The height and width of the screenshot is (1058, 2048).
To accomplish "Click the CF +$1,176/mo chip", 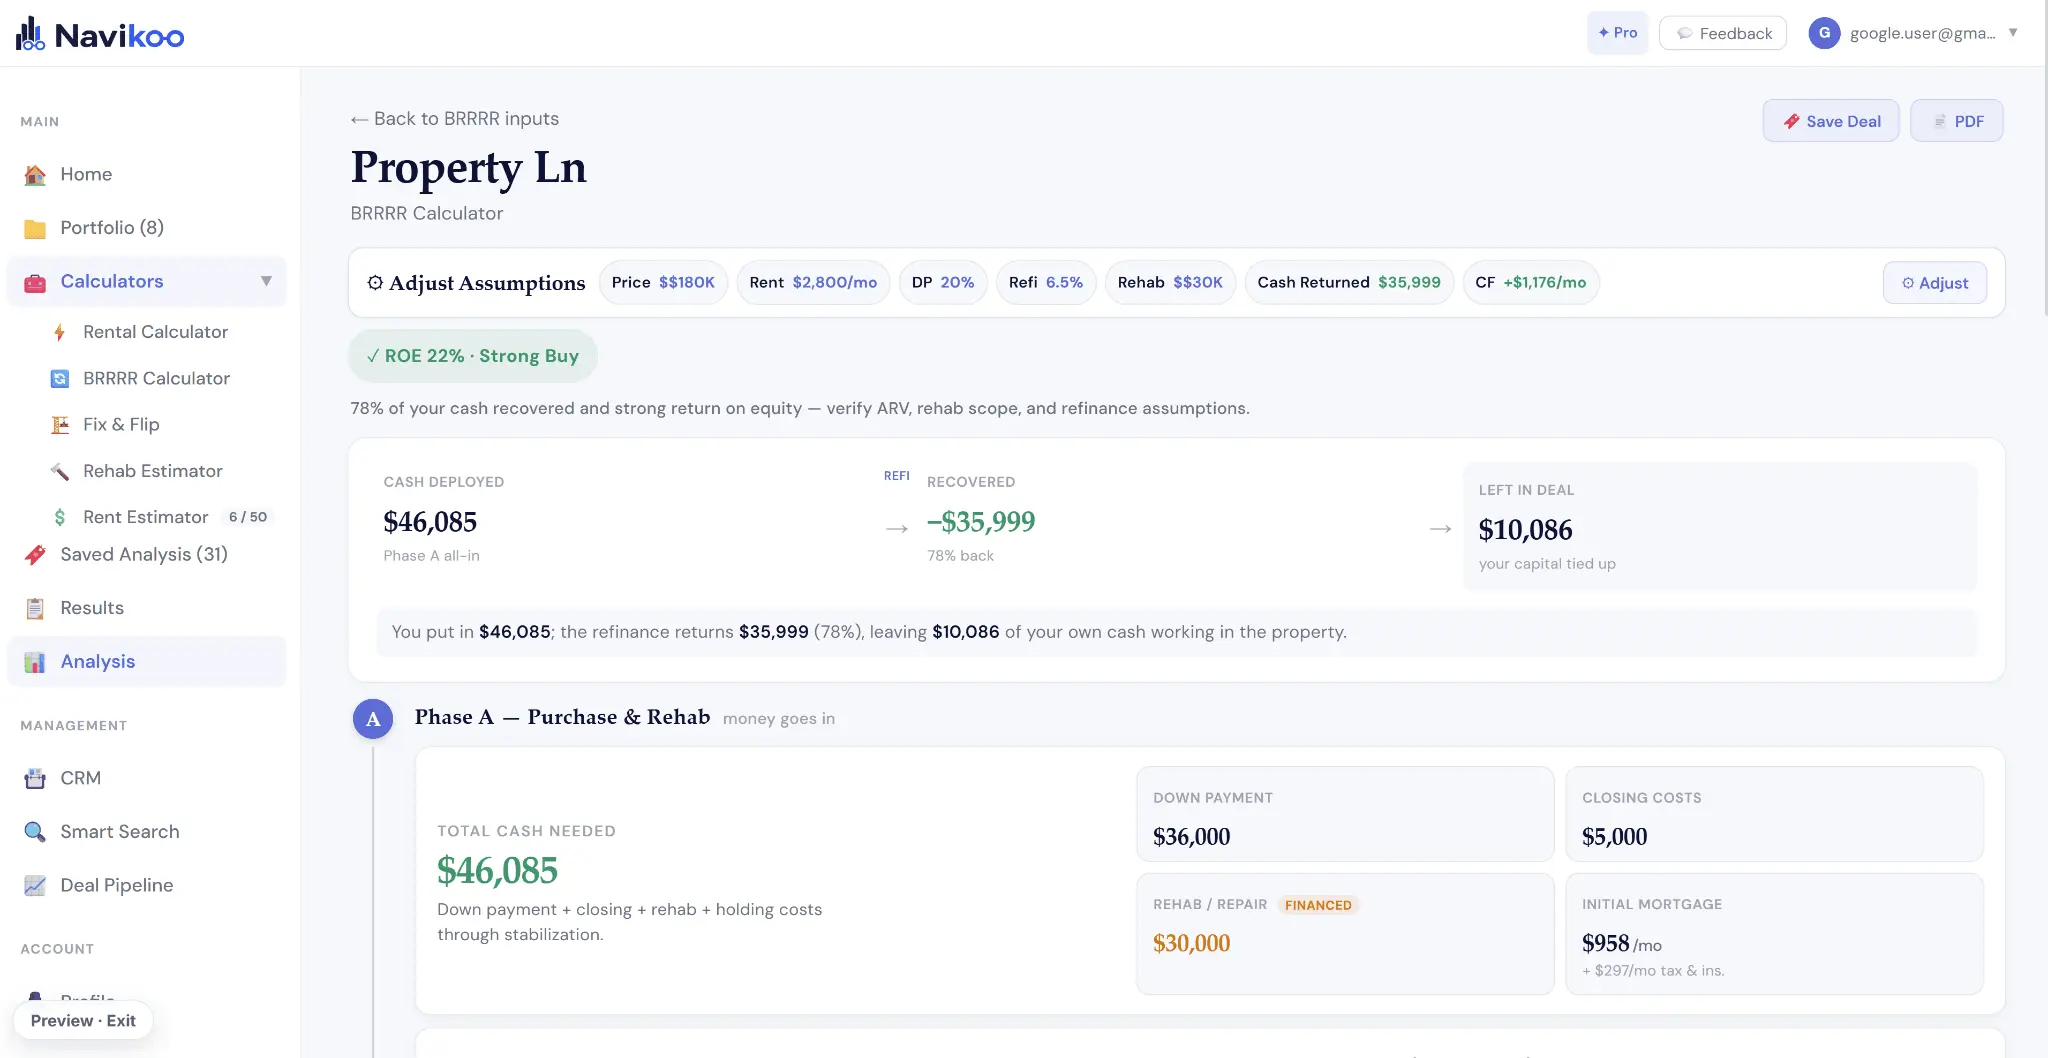I will 1531,283.
